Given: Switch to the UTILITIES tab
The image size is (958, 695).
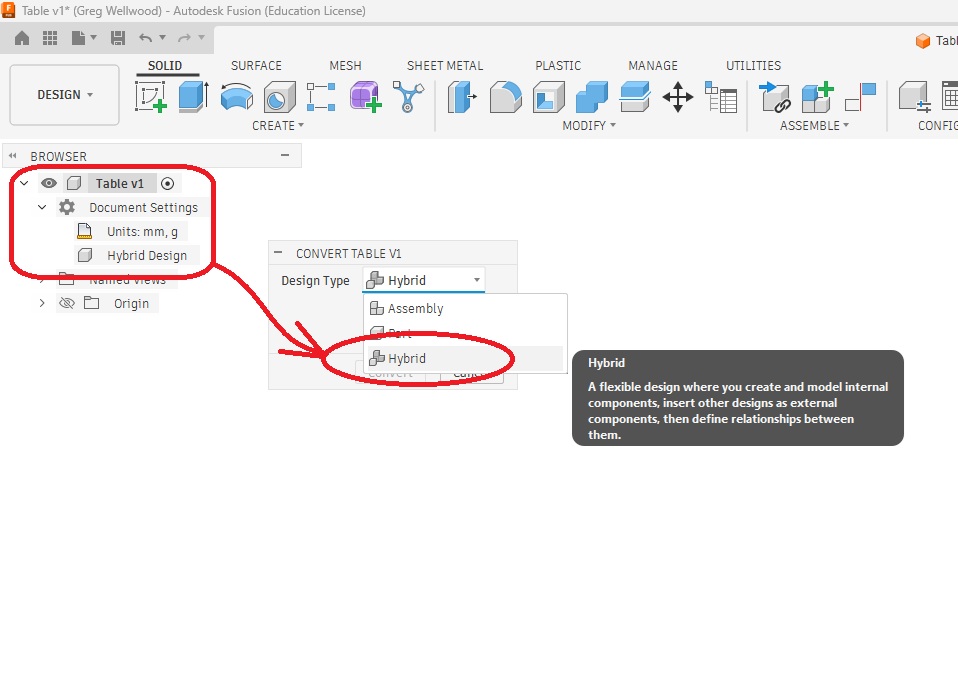Looking at the screenshot, I should (x=753, y=65).
